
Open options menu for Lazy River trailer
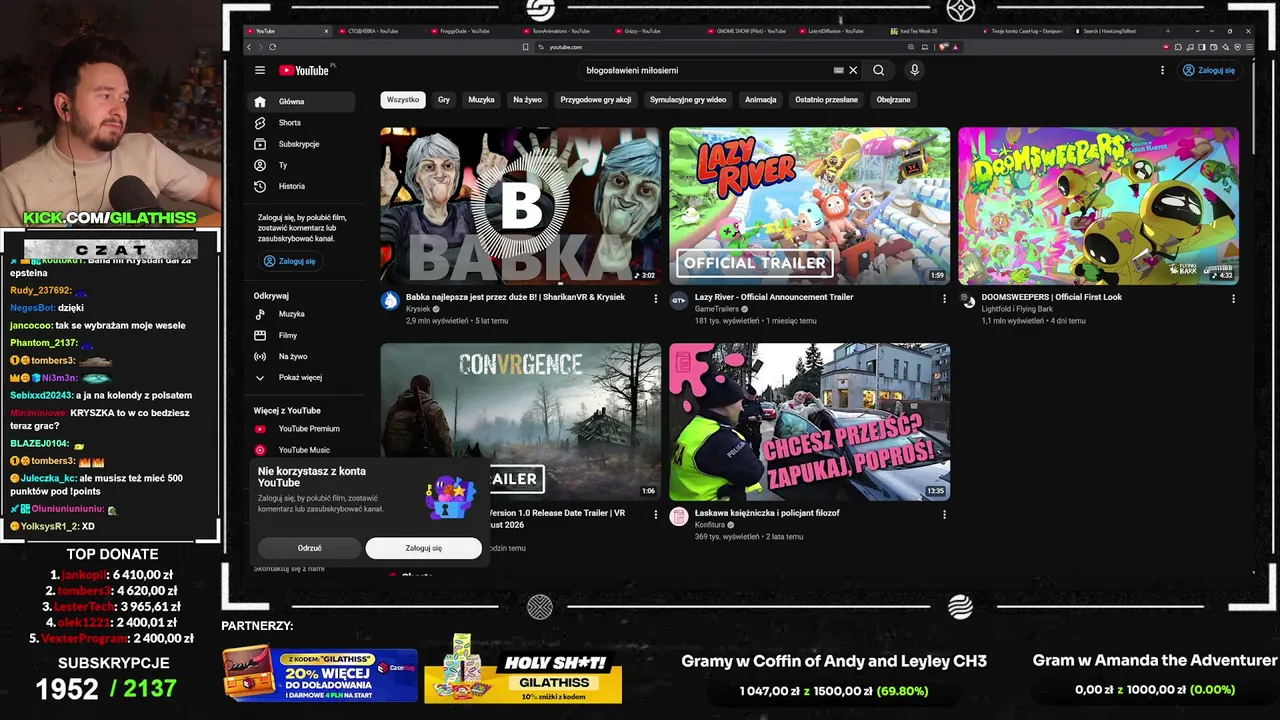[944, 298]
